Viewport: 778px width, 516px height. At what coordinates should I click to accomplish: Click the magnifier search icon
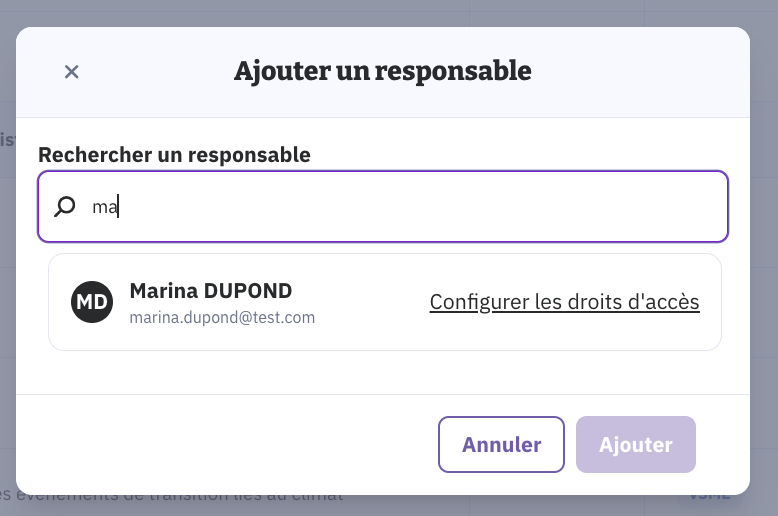click(x=65, y=207)
